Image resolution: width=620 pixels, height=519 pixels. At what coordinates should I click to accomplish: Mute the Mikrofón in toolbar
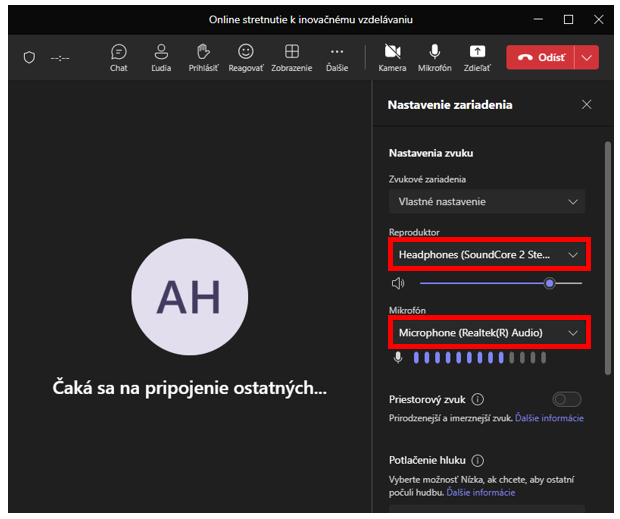435,58
